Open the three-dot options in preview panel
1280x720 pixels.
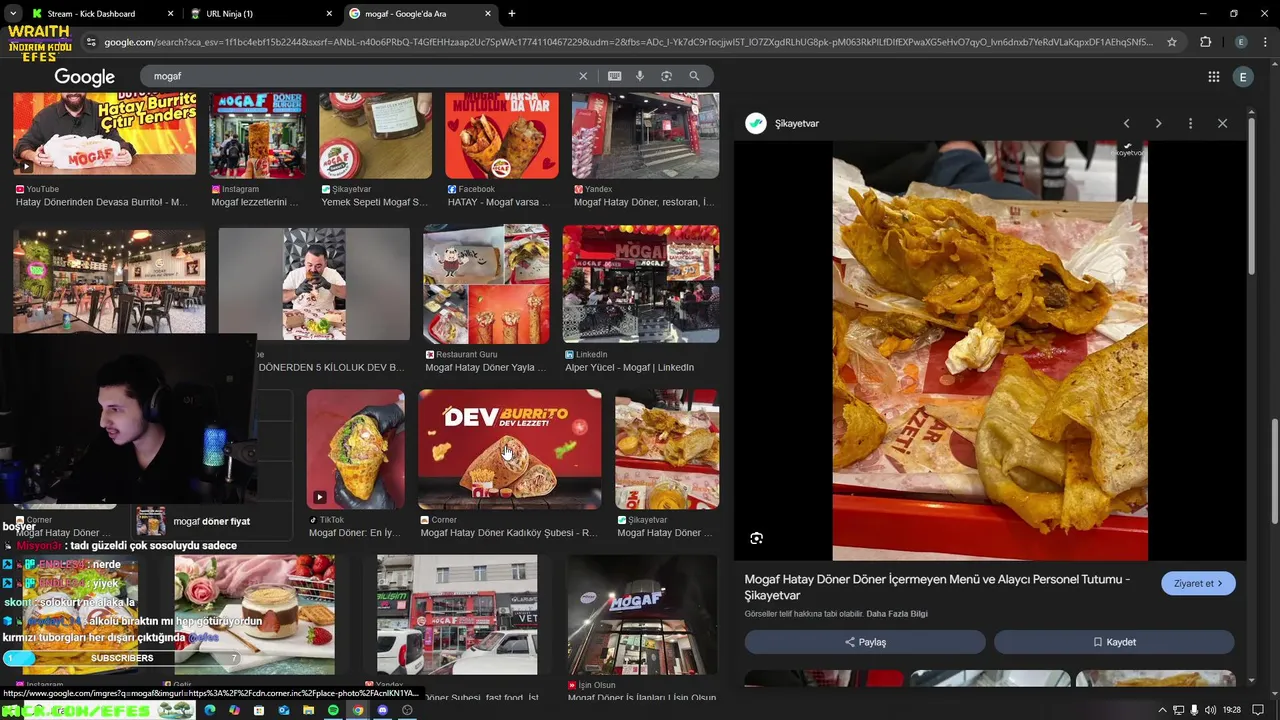[x=1190, y=123]
